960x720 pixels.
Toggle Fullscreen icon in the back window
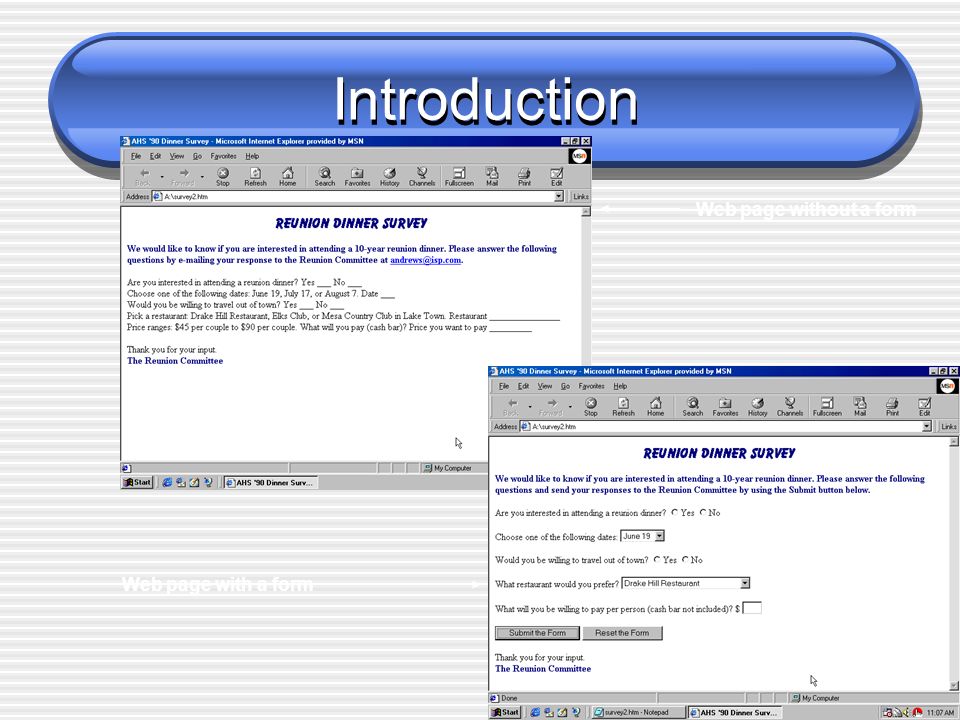(x=459, y=177)
